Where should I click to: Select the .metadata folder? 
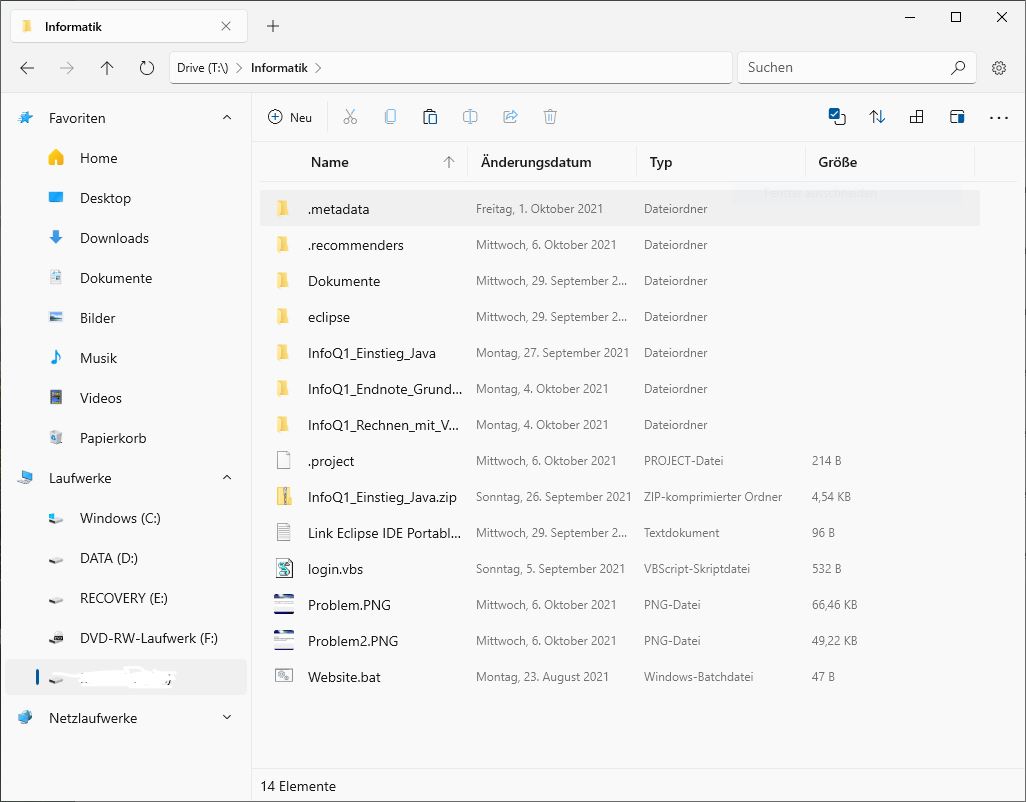[x=620, y=209]
